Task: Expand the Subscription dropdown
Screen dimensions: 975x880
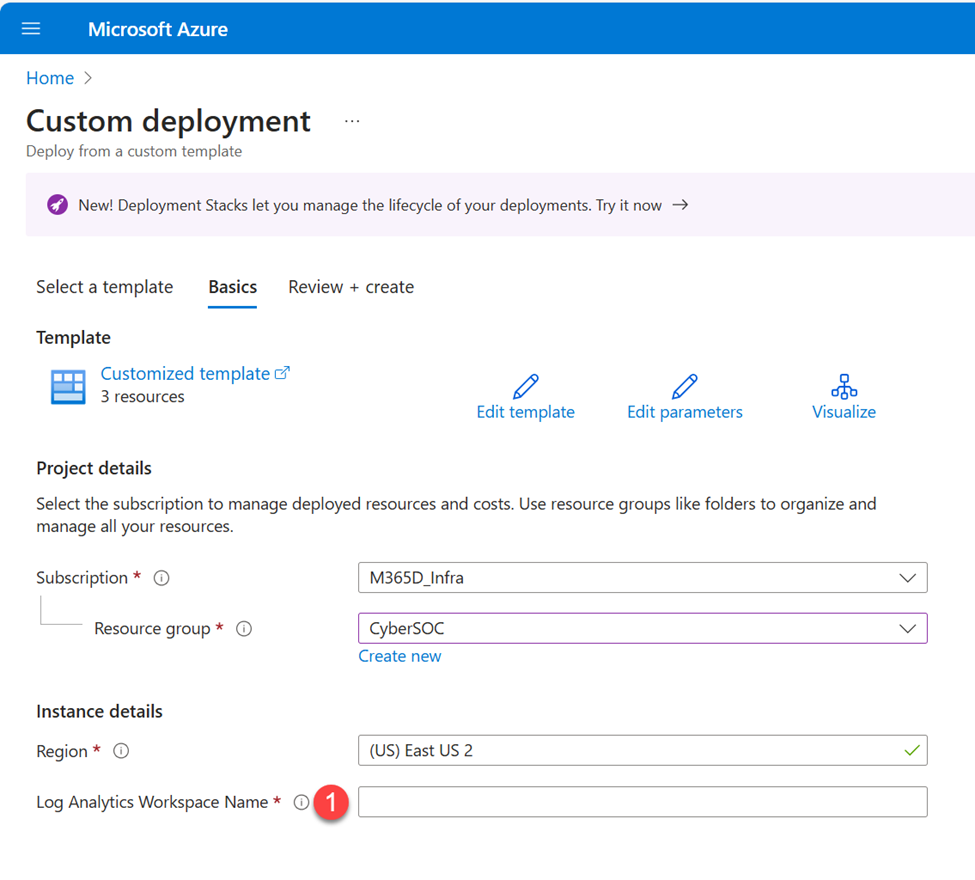Action: click(642, 578)
